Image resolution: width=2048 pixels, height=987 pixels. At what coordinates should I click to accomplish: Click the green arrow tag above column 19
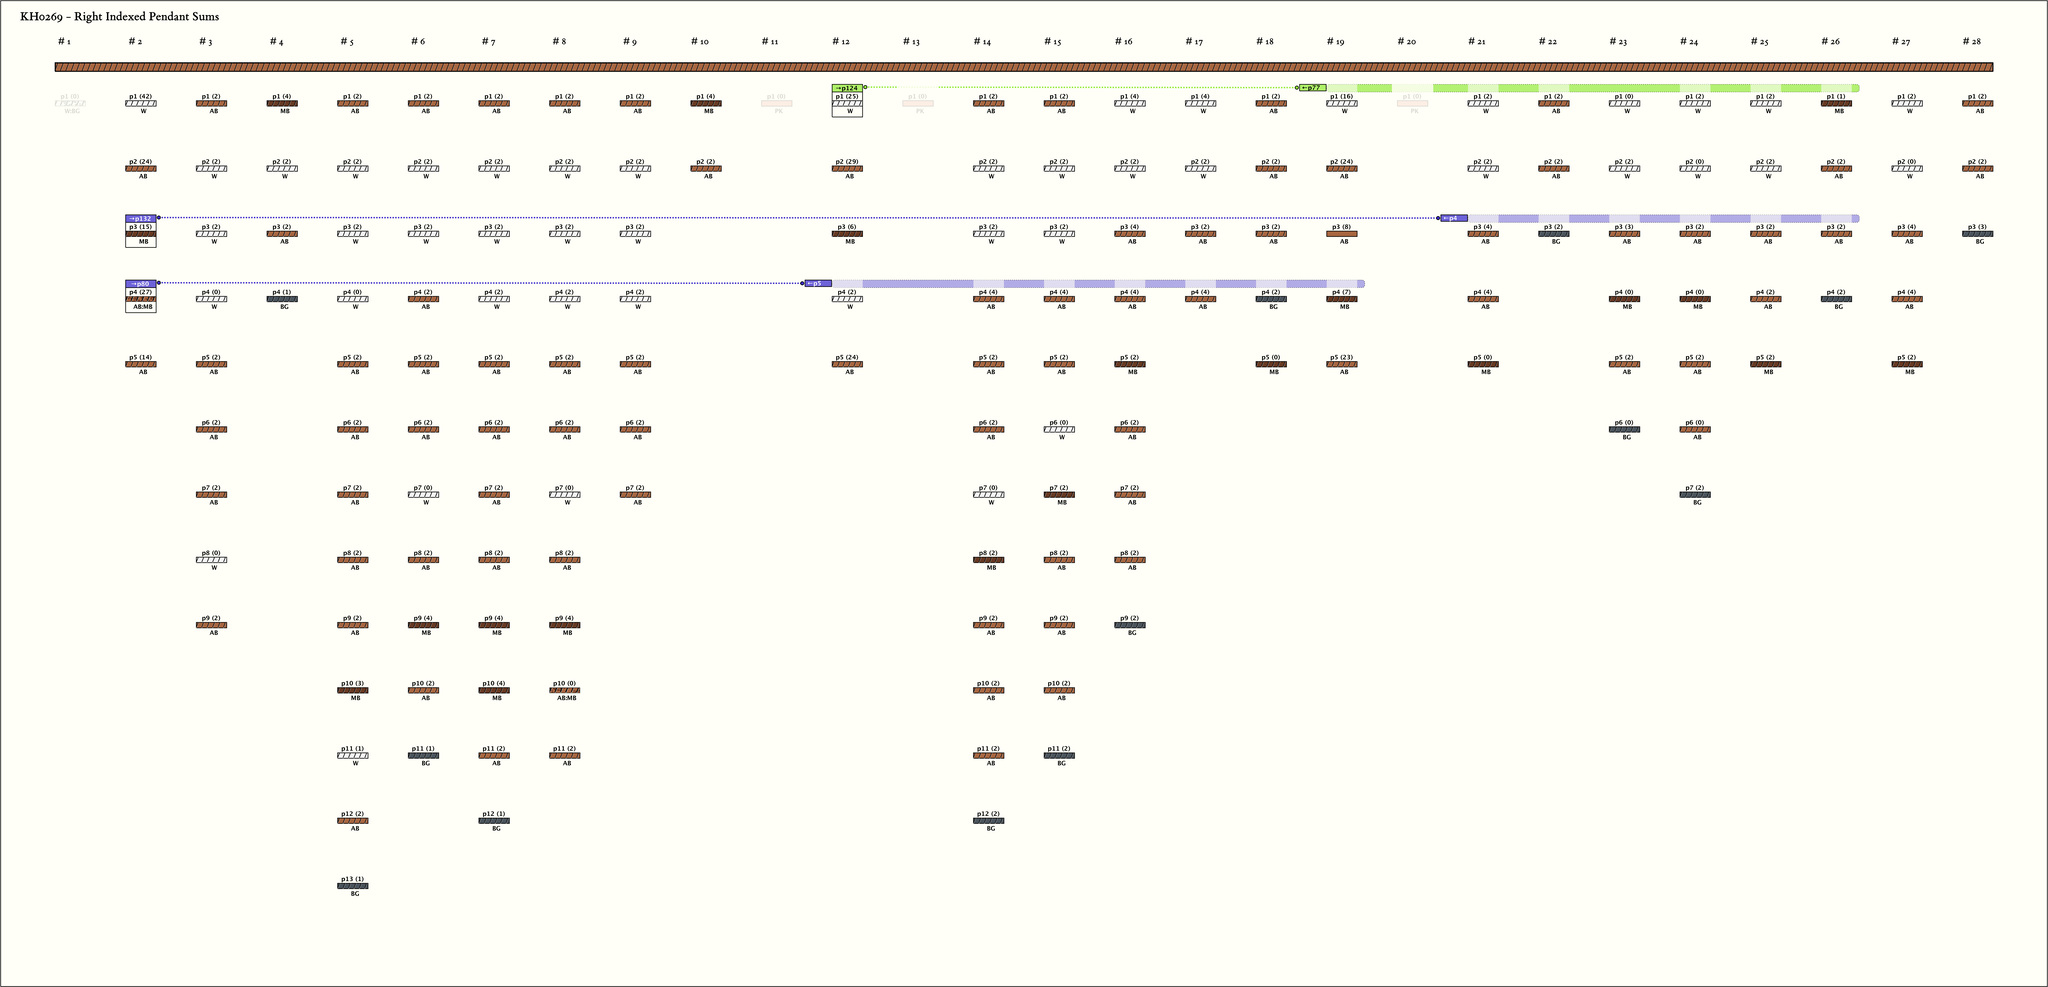coord(1312,88)
